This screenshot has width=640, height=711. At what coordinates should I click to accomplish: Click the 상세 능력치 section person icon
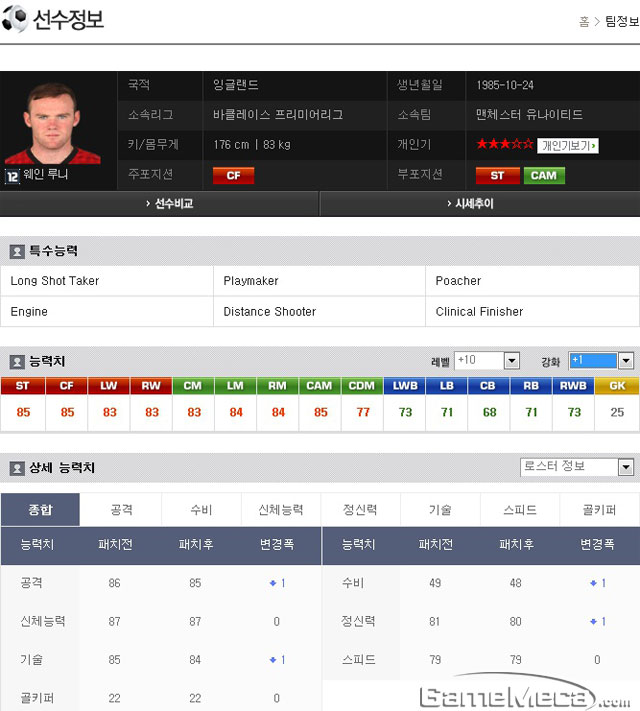click(x=17, y=468)
